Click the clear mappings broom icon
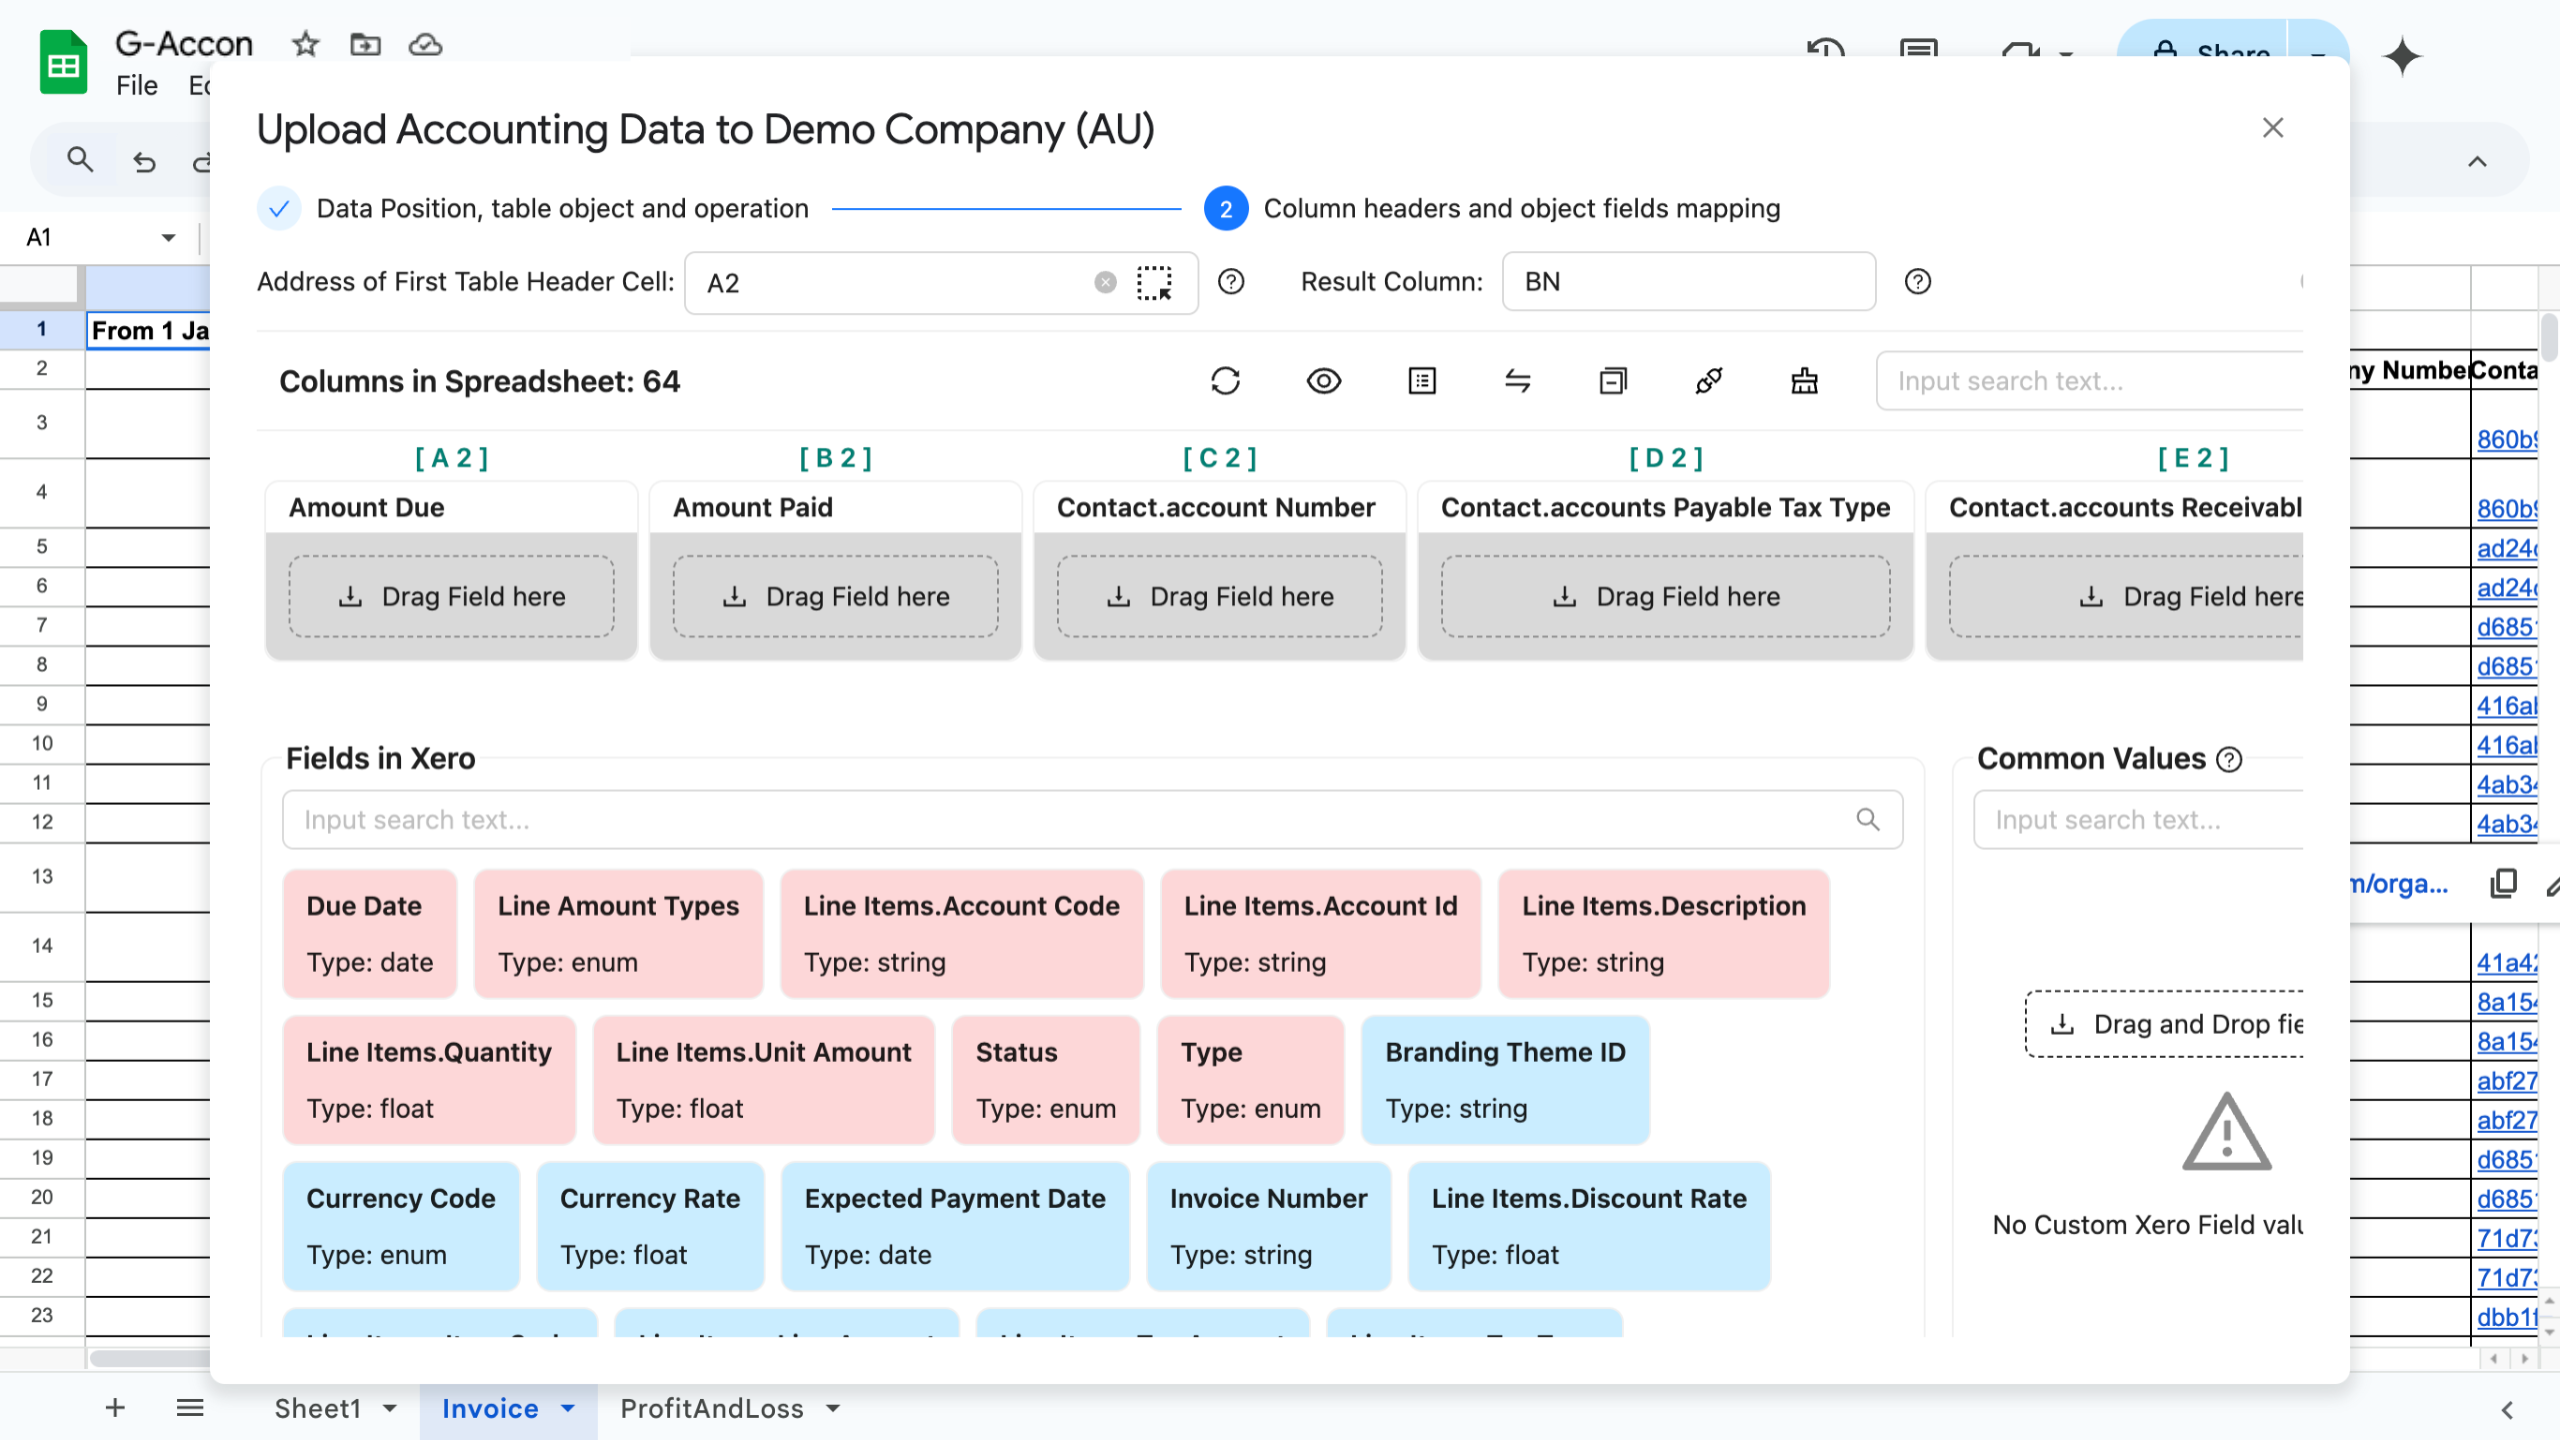Screen dimensions: 2560x1440 click(1805, 381)
